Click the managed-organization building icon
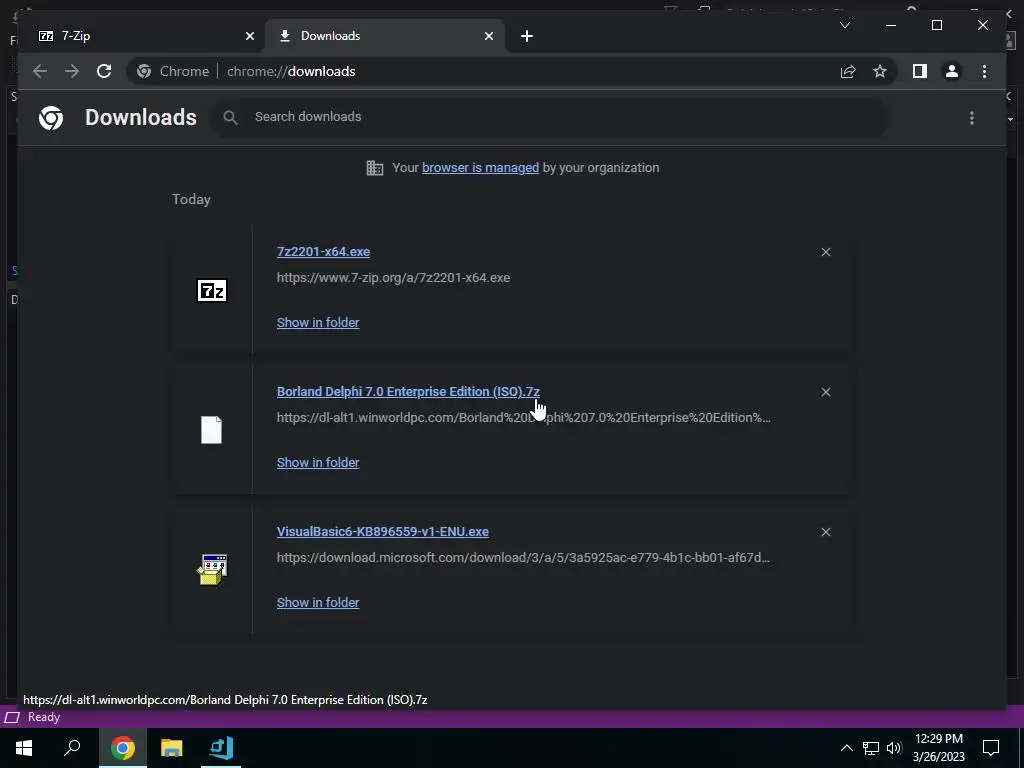This screenshot has width=1024, height=768. [375, 168]
